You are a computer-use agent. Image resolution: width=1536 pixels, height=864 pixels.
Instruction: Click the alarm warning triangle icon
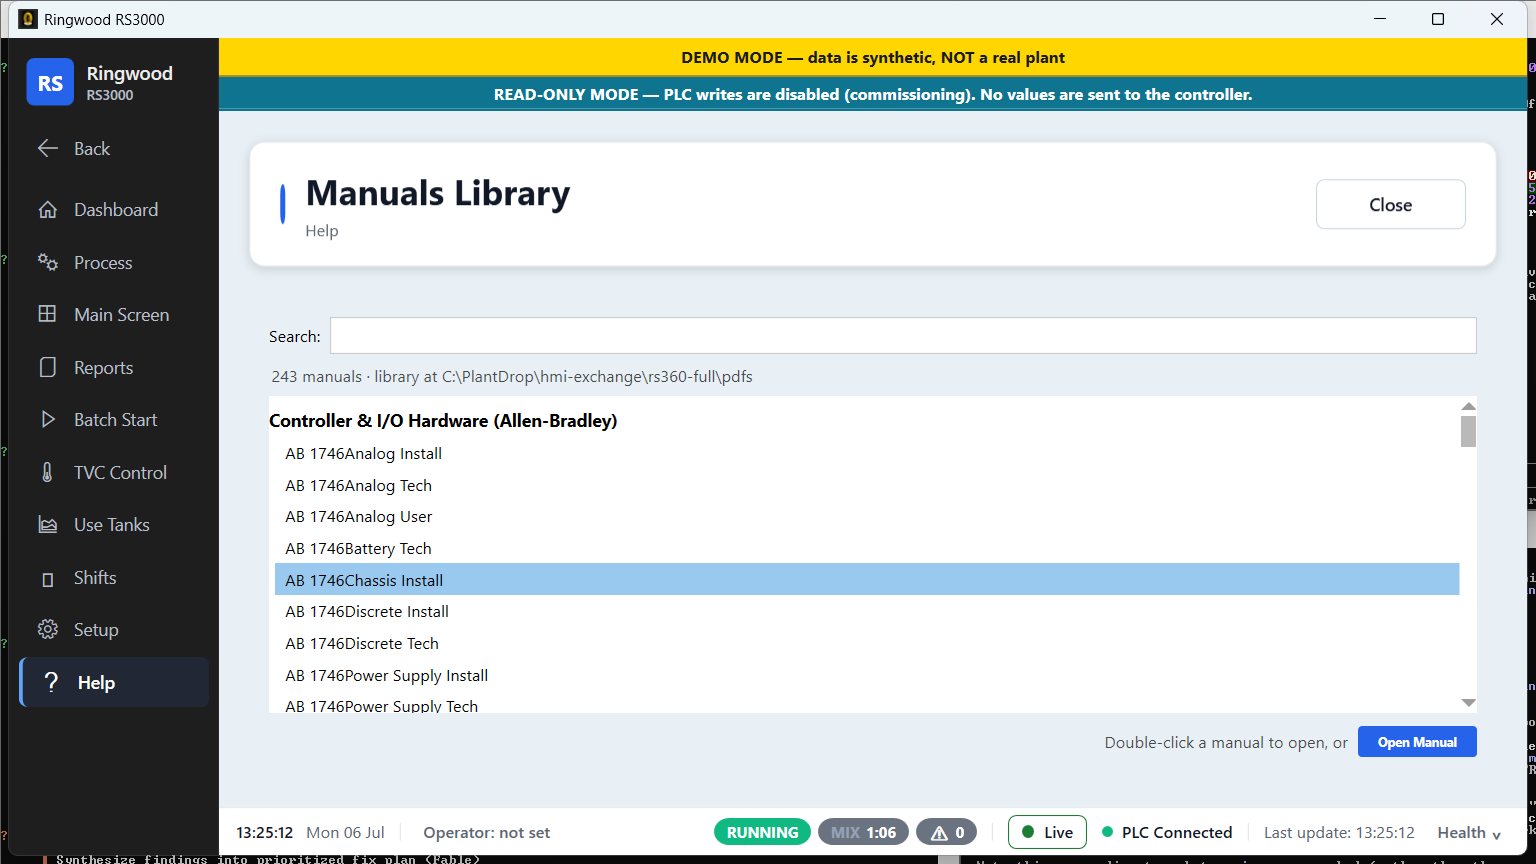click(x=939, y=833)
